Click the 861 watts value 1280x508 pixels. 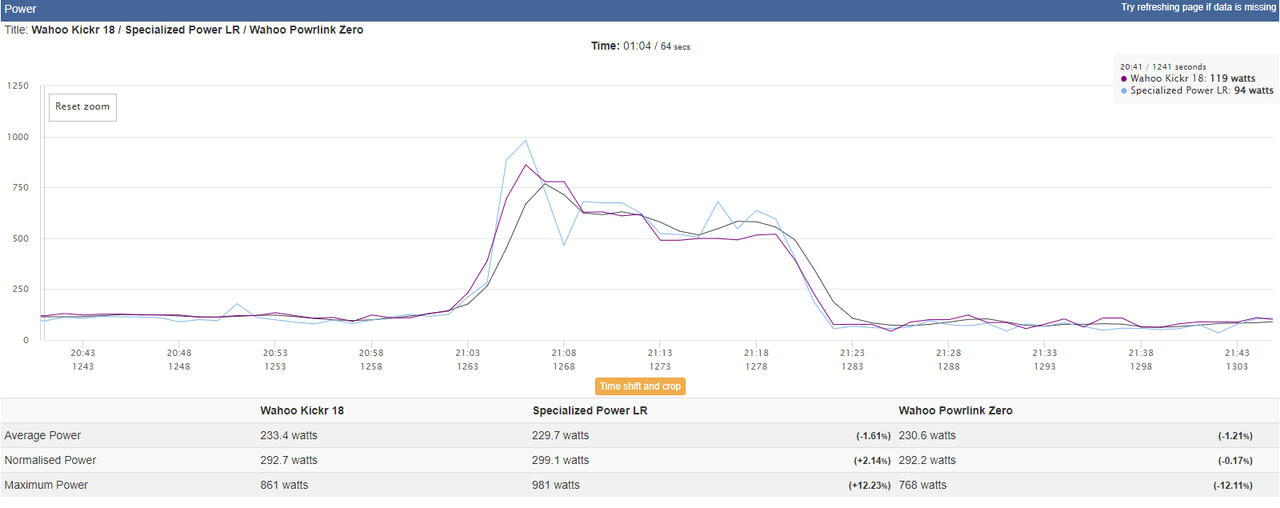tap(284, 485)
